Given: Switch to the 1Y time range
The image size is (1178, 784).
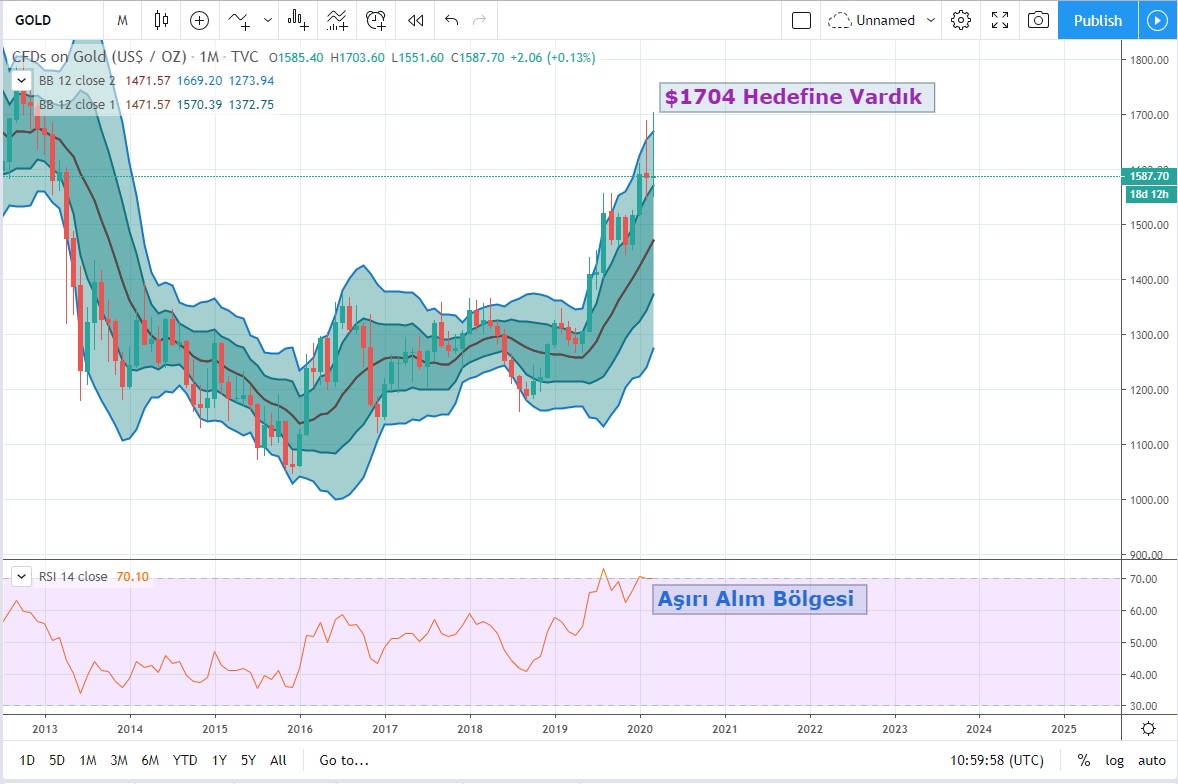Looking at the screenshot, I should click(x=219, y=760).
